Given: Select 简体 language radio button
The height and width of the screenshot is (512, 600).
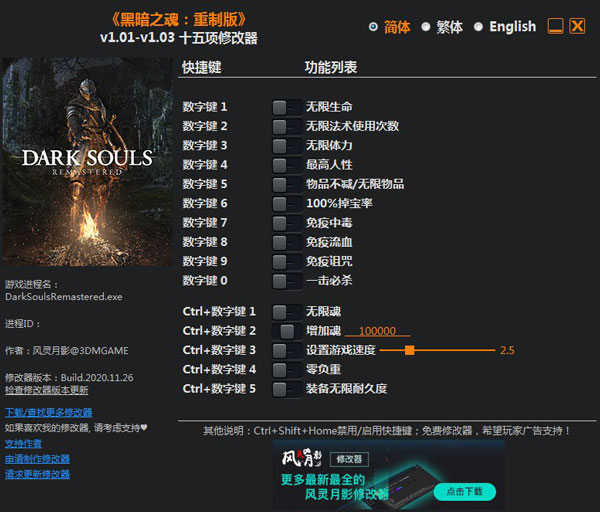Looking at the screenshot, I should [x=373, y=27].
